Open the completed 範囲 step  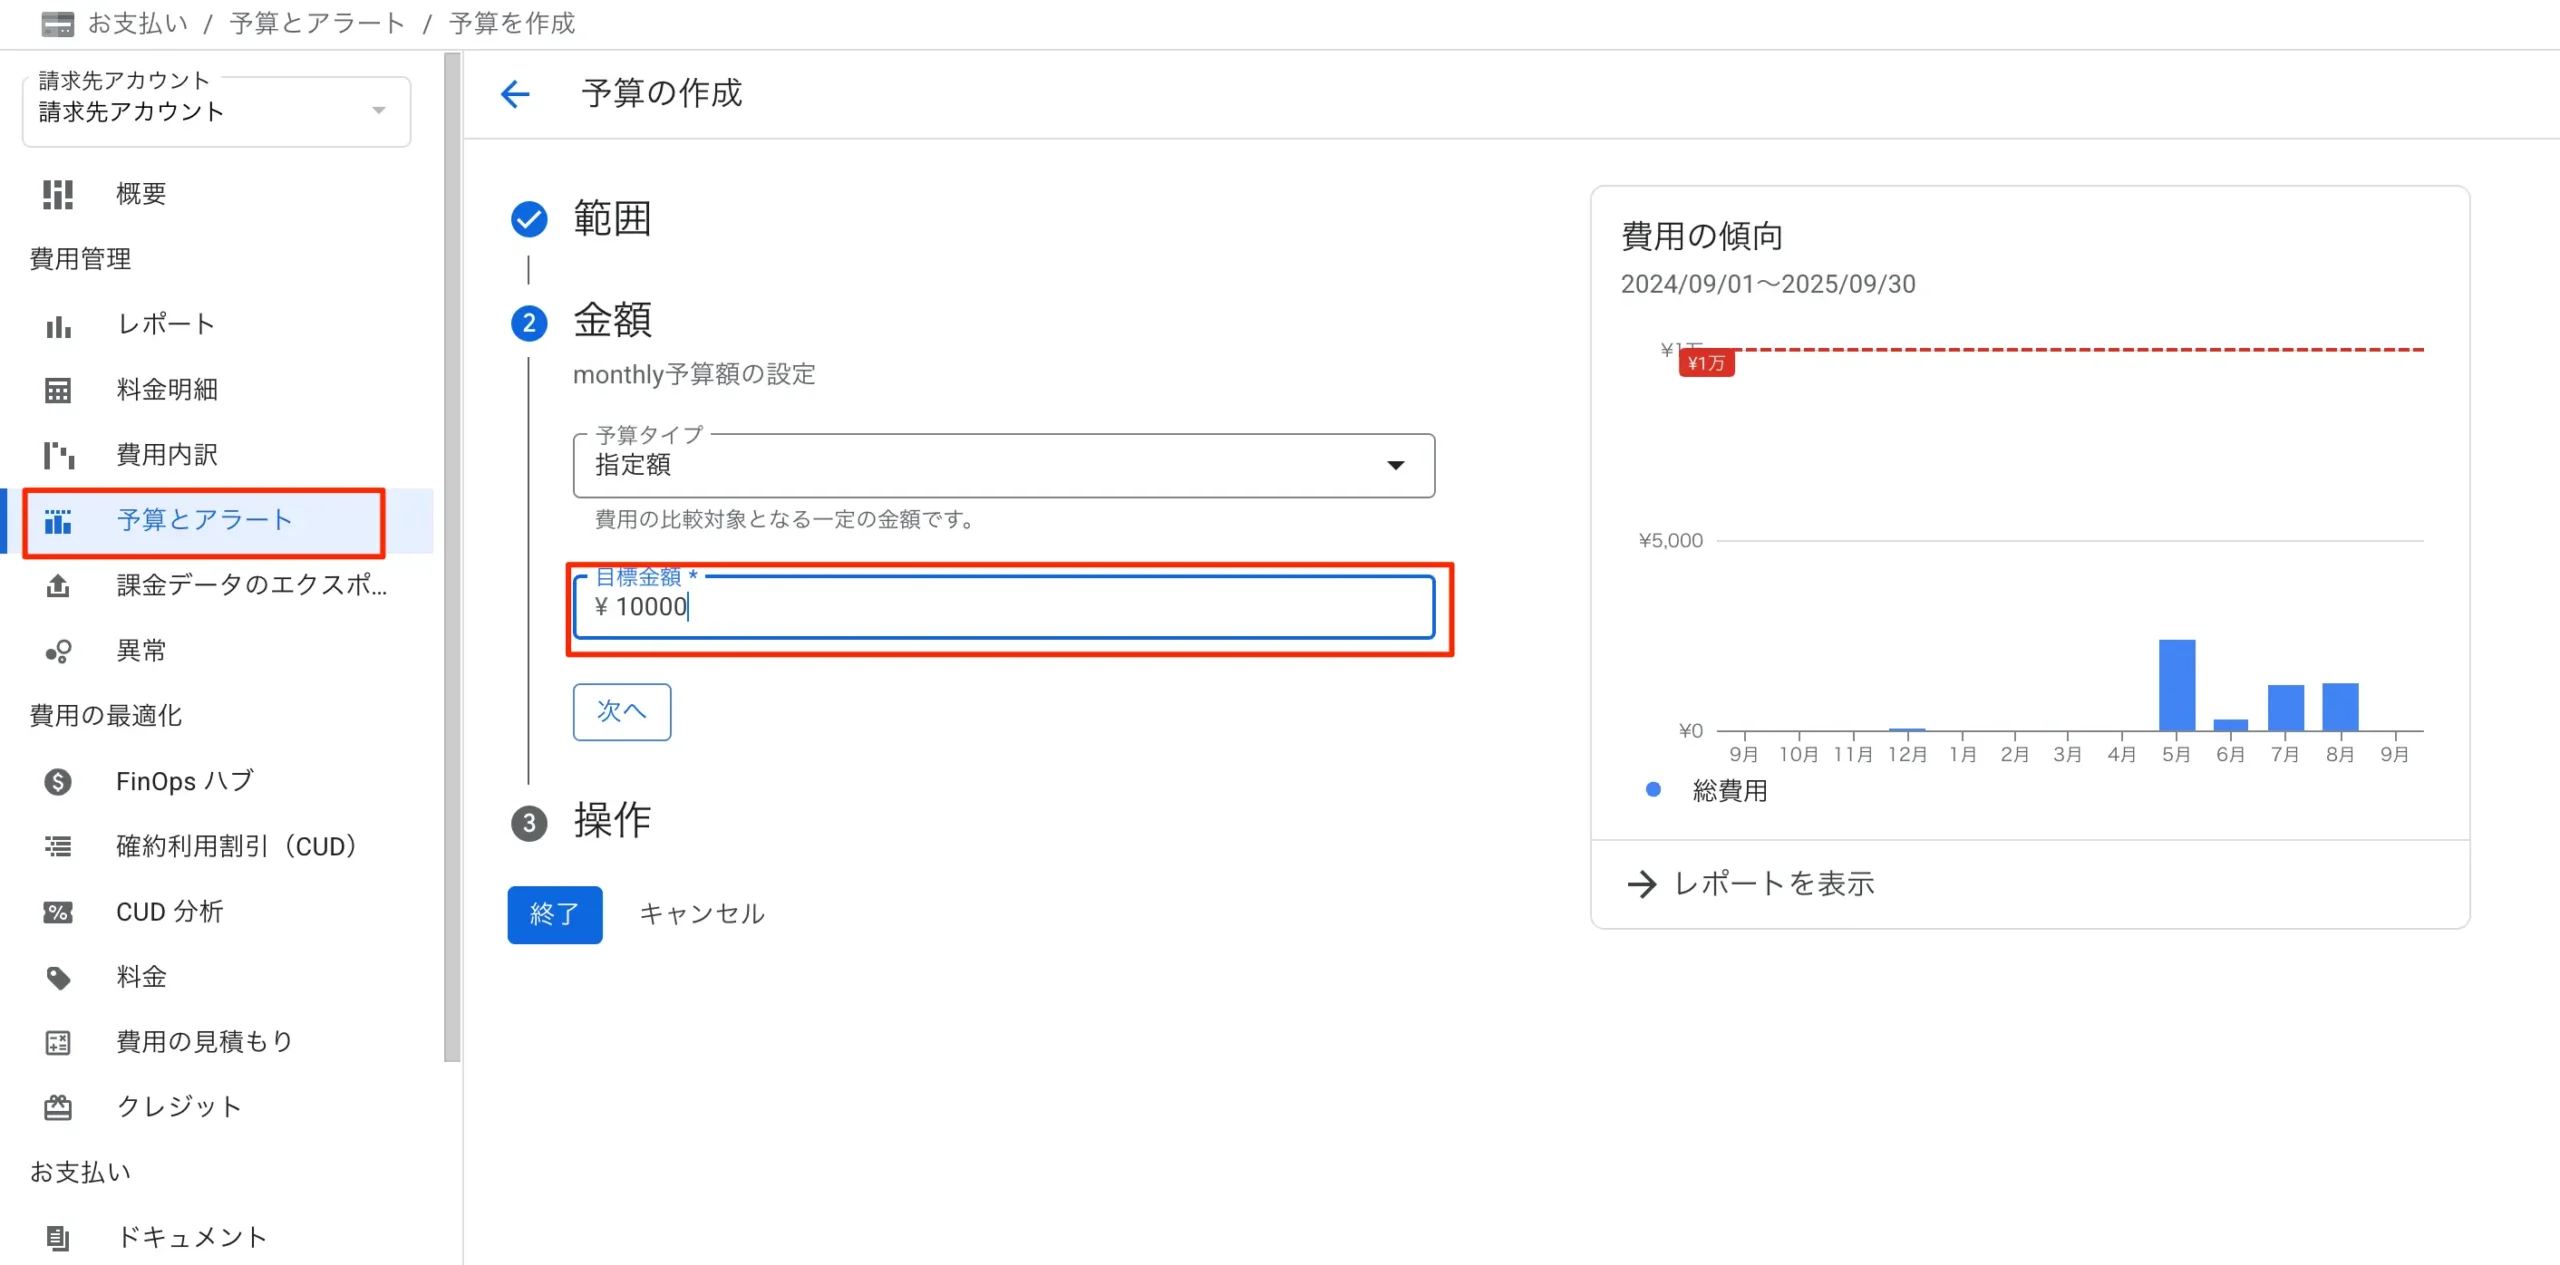coord(611,219)
